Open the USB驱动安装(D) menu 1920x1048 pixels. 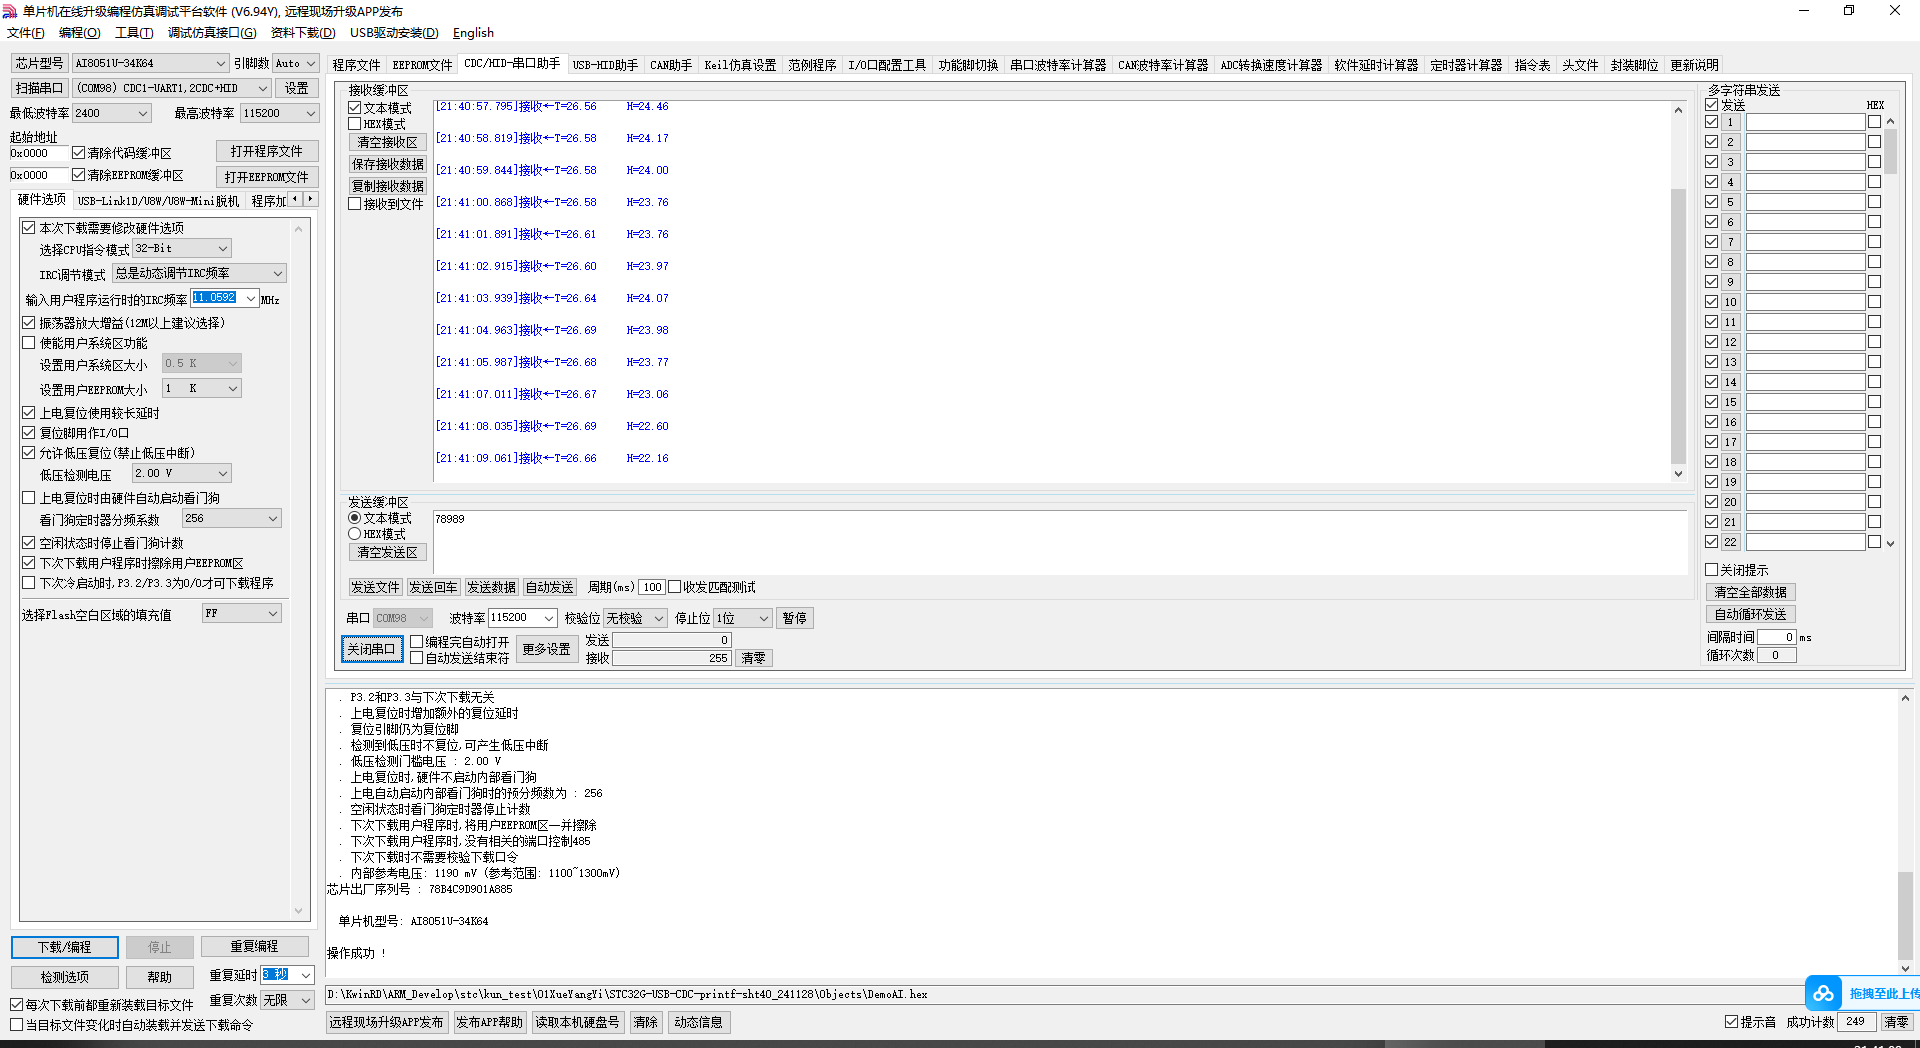[394, 33]
